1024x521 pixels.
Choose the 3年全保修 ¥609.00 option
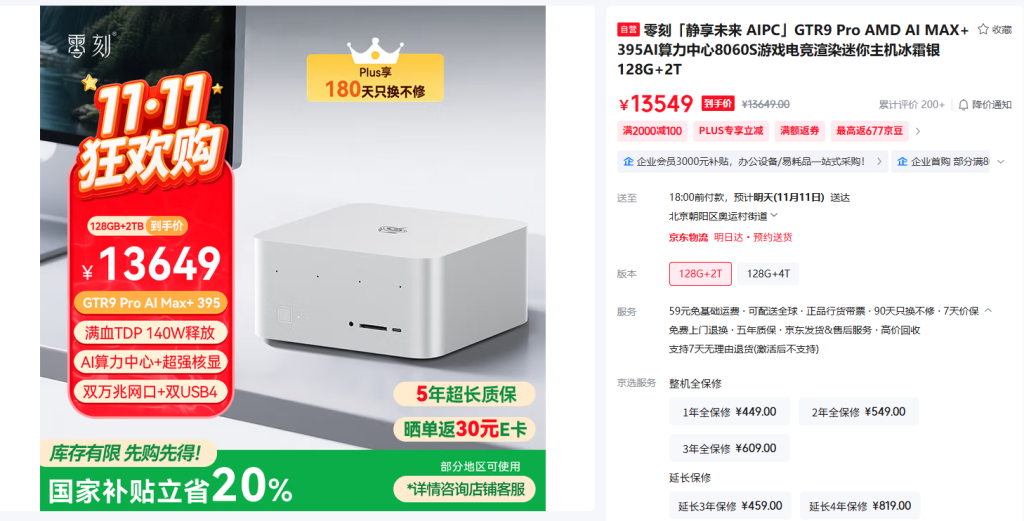[729, 449]
